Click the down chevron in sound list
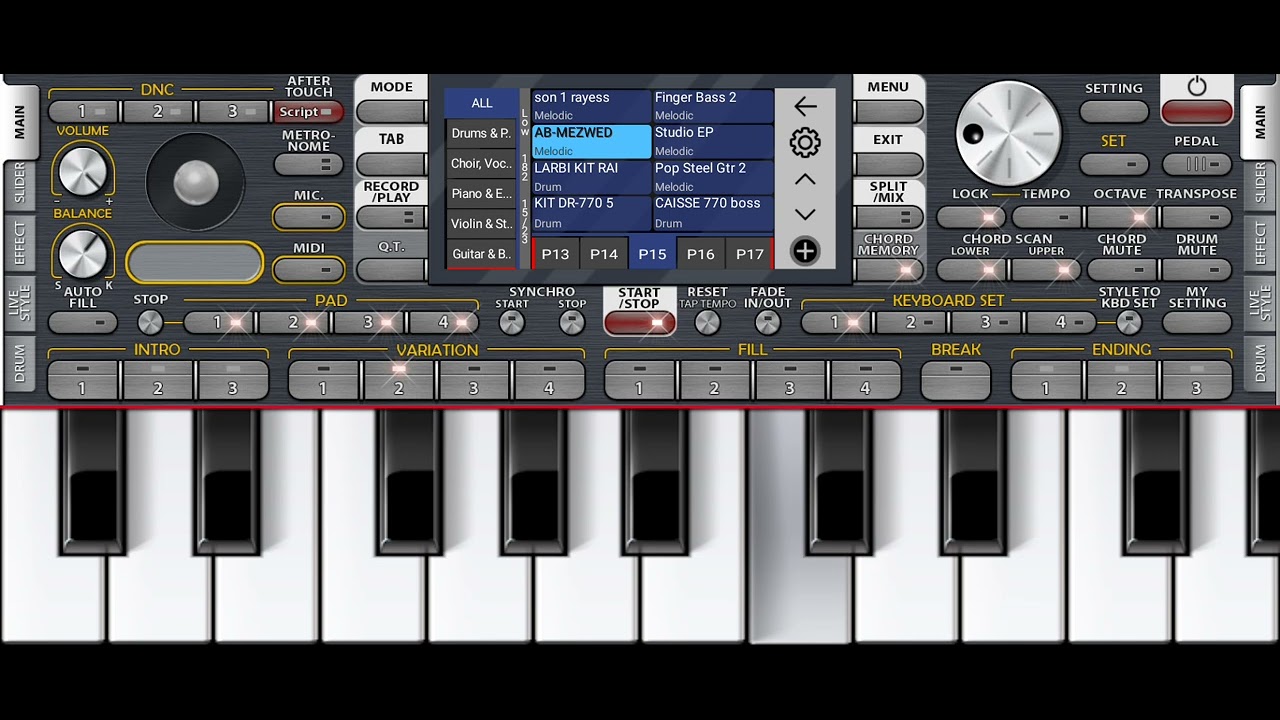 [805, 214]
